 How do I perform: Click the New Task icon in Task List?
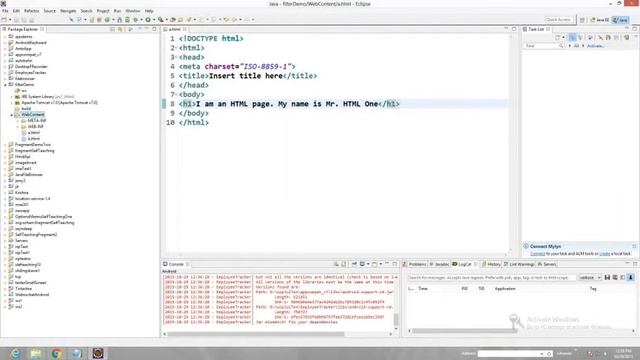tap(558, 38)
